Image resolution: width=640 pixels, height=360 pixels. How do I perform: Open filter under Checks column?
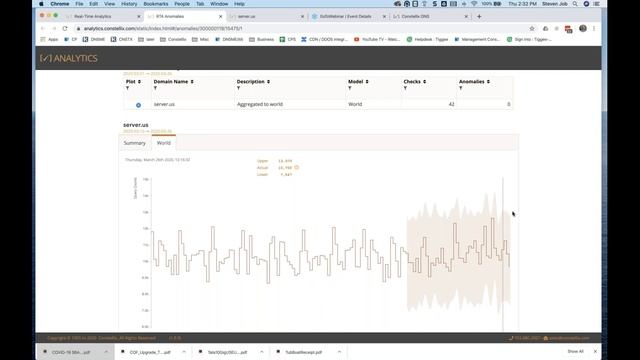[x=405, y=88]
